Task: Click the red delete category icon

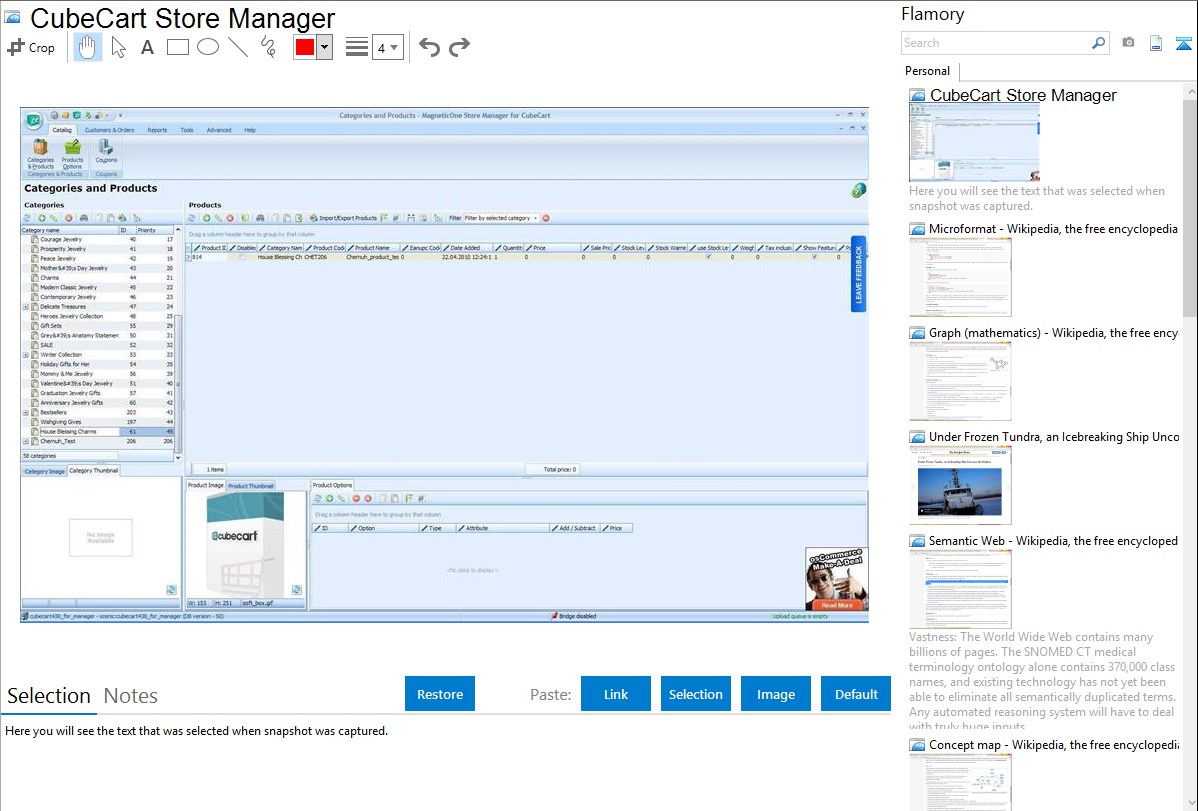Action: 69,218
